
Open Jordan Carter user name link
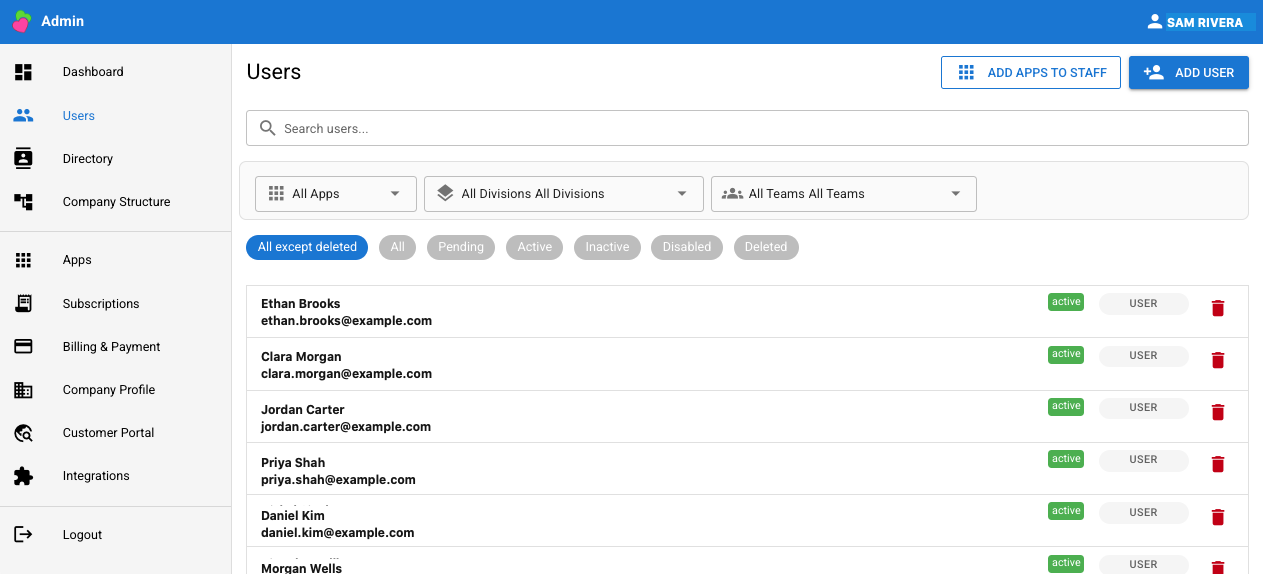pyautogui.click(x=303, y=410)
